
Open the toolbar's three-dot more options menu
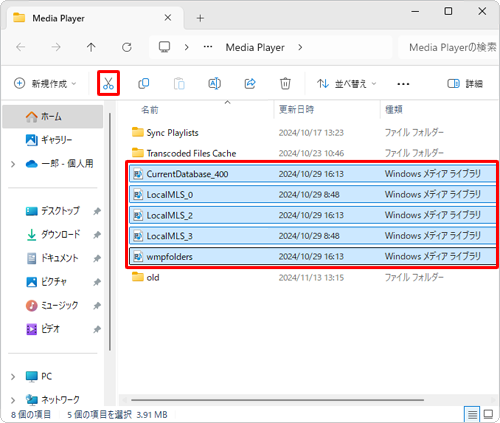pyautogui.click(x=403, y=84)
